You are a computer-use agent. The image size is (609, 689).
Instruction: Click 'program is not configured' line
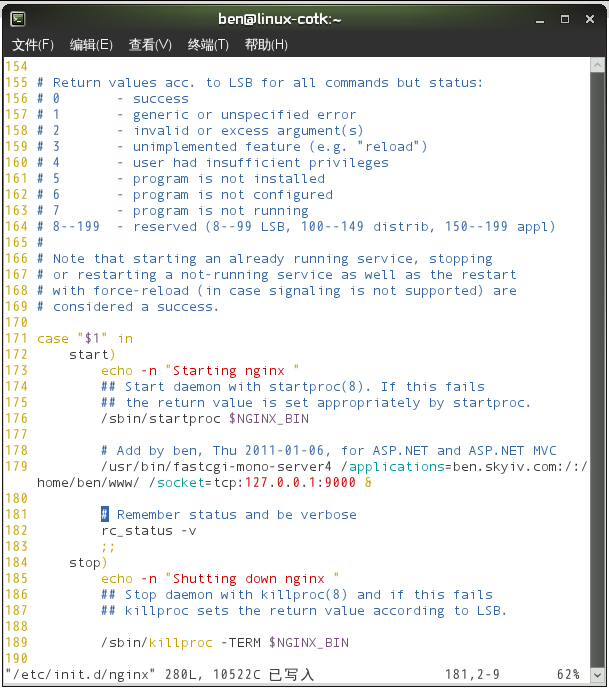click(x=232, y=195)
